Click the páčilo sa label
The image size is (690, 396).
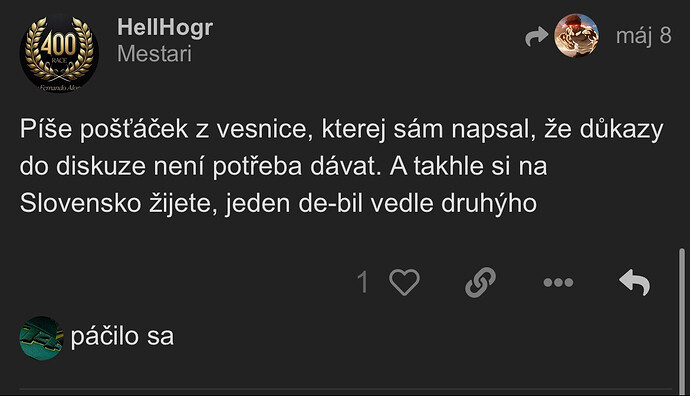122,337
